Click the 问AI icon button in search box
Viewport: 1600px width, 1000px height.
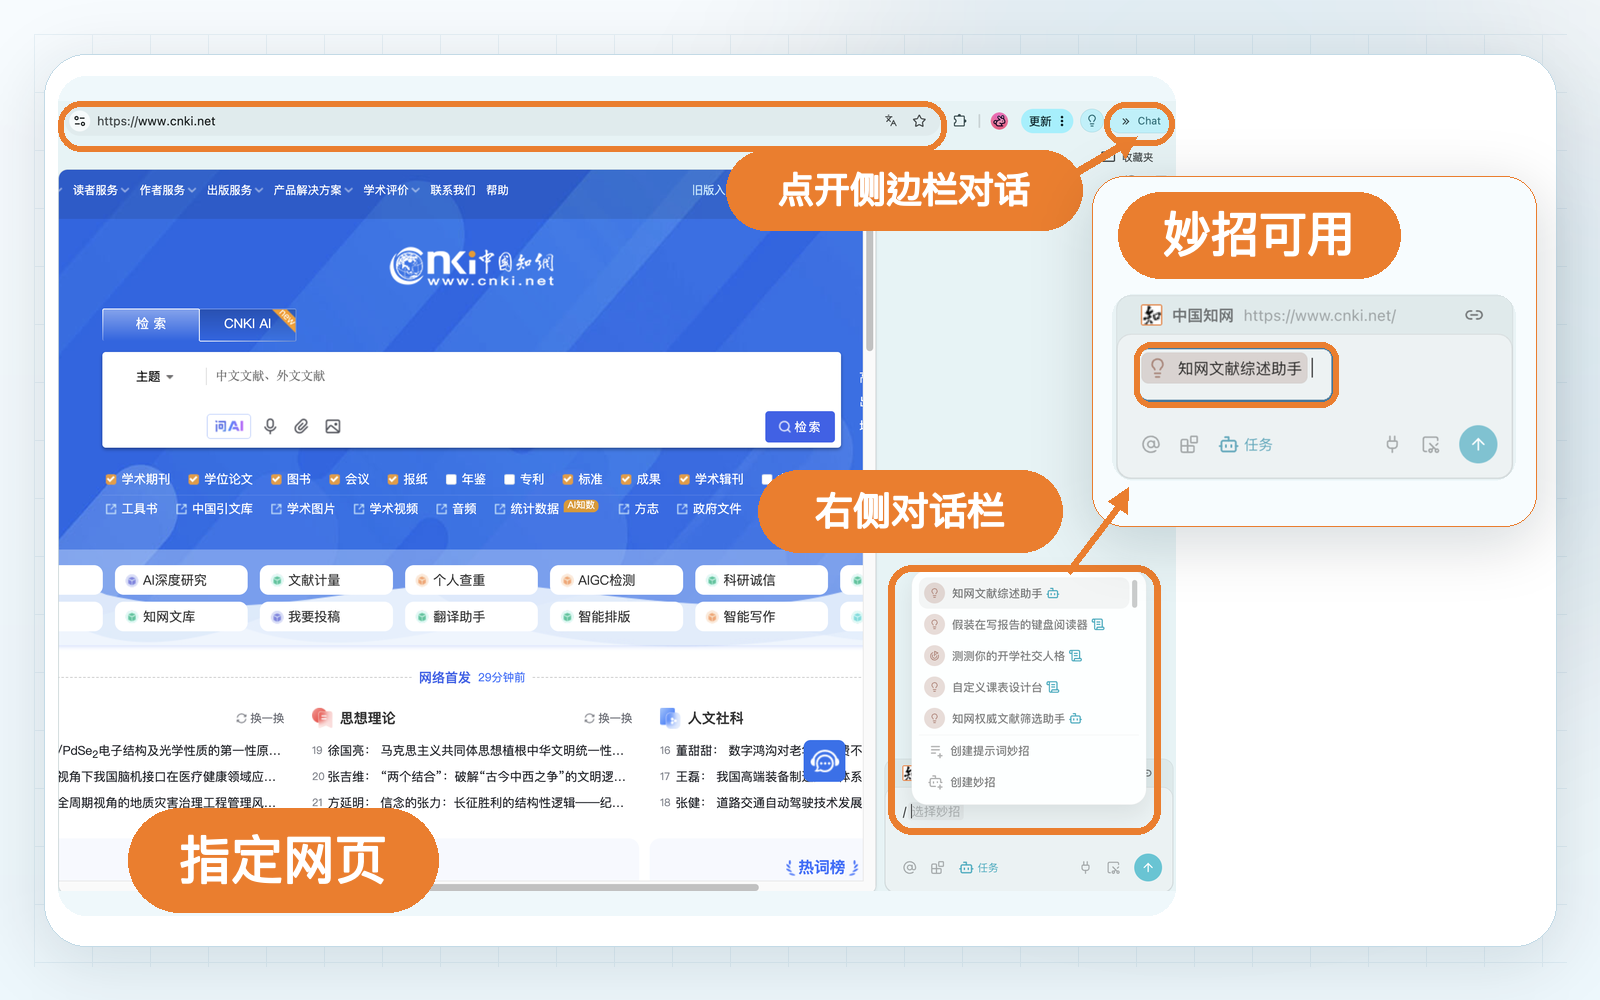coord(229,426)
